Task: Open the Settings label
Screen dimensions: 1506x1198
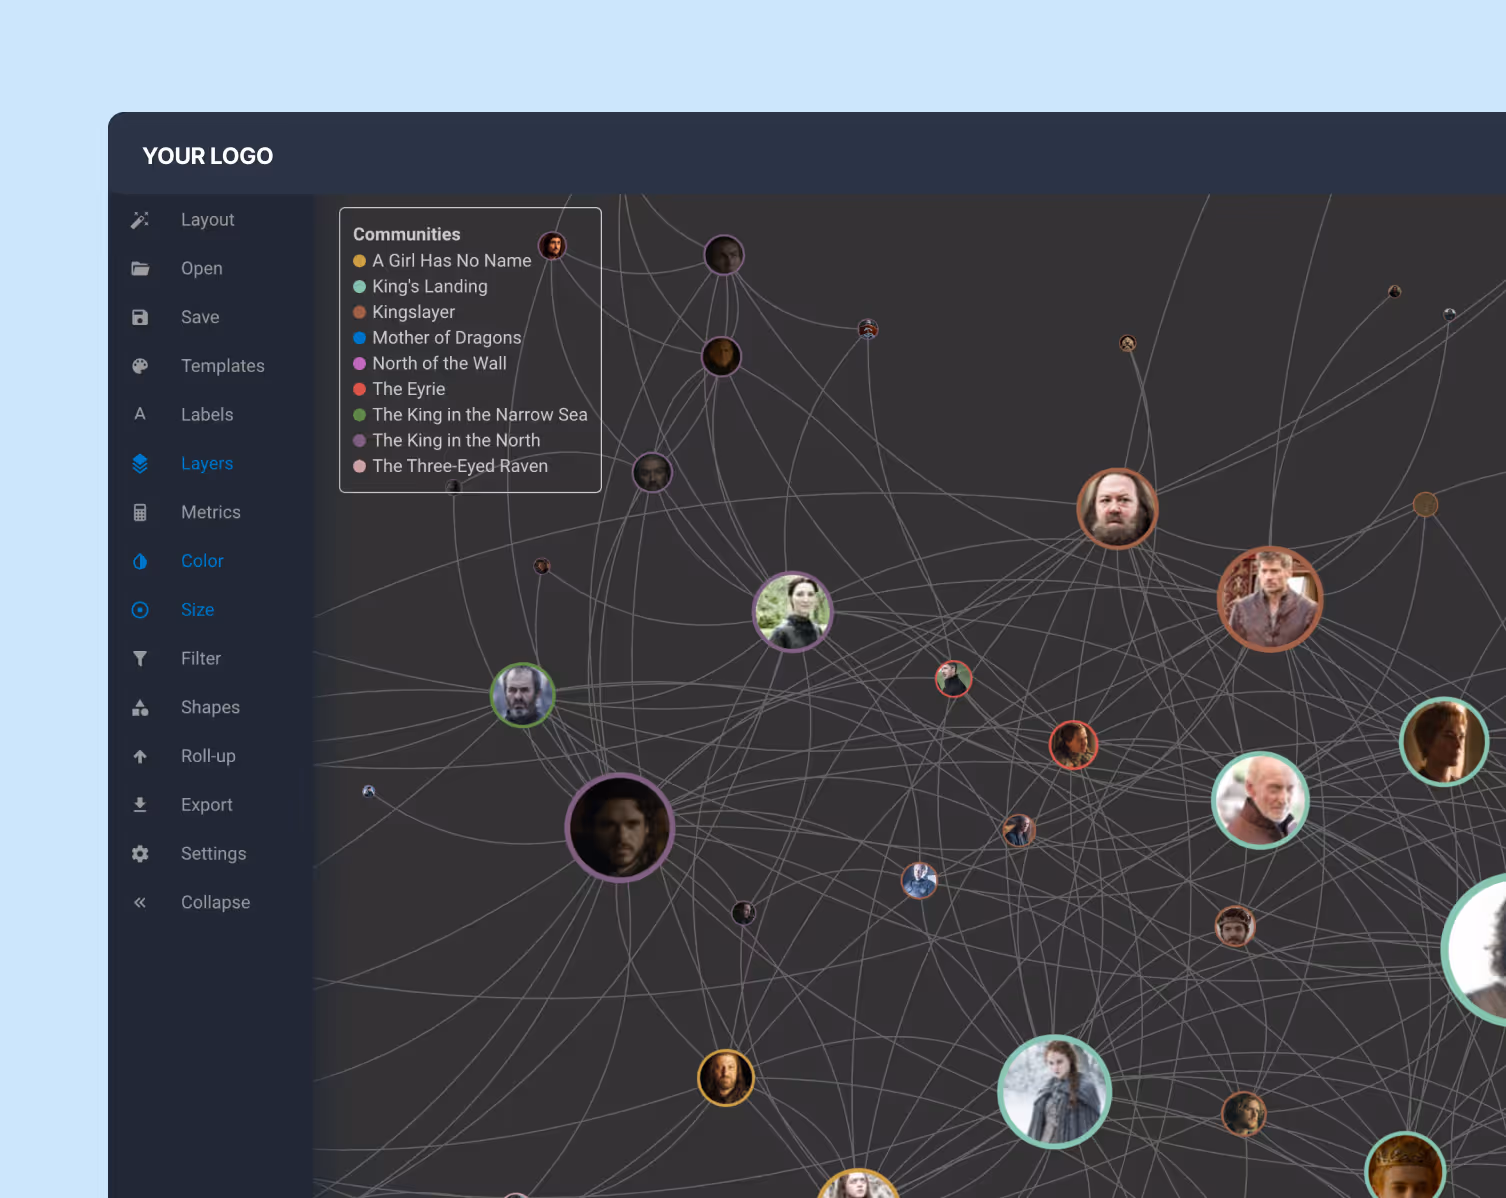Action: pyautogui.click(x=214, y=854)
